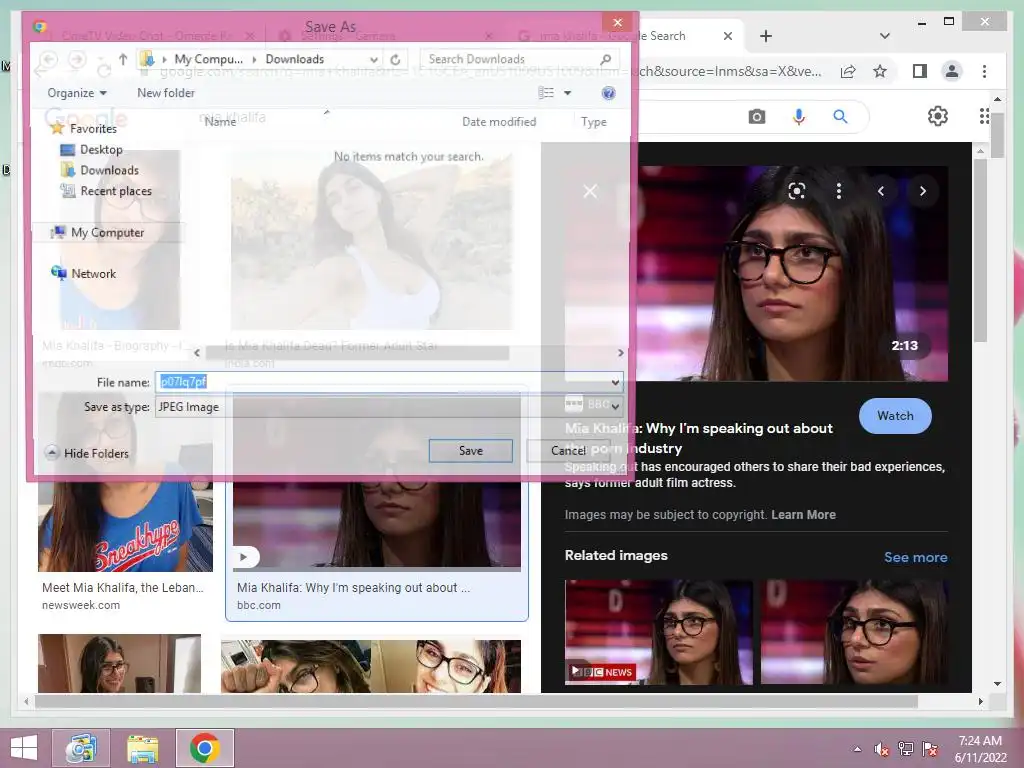Click the Action Center flag tray icon
Image resolution: width=1024 pixels, height=768 pixels.
(x=930, y=749)
